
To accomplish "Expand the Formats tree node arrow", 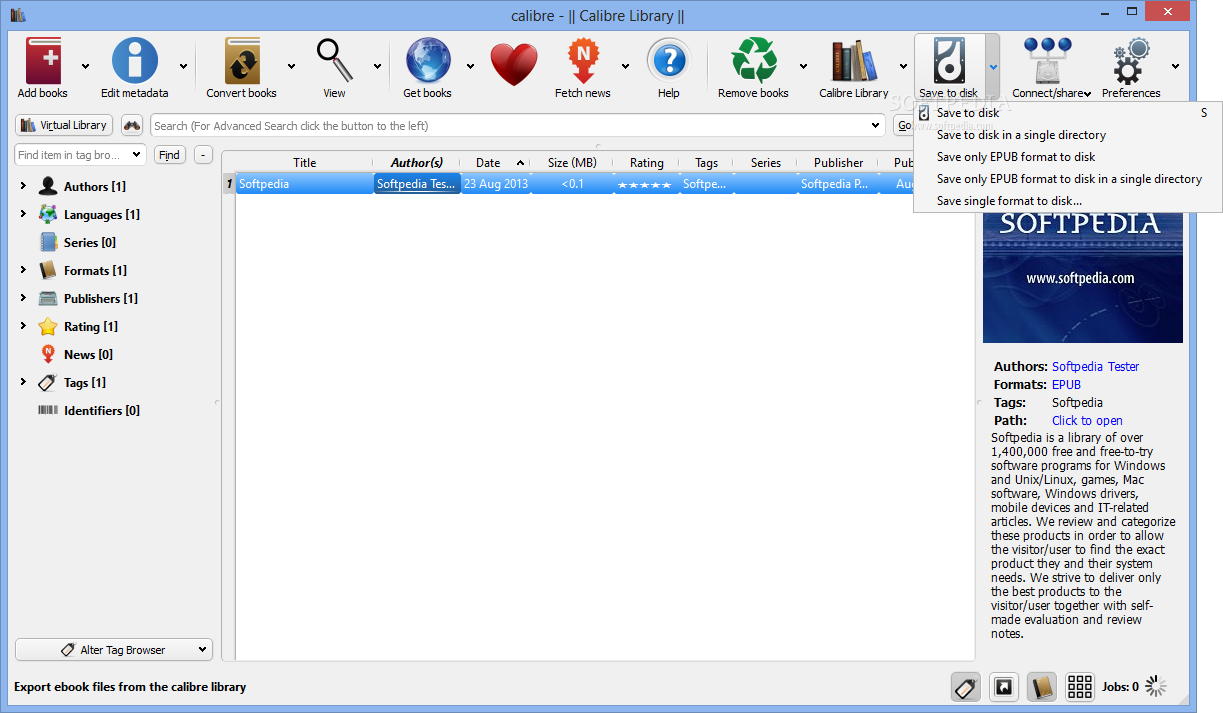I will pyautogui.click(x=23, y=270).
